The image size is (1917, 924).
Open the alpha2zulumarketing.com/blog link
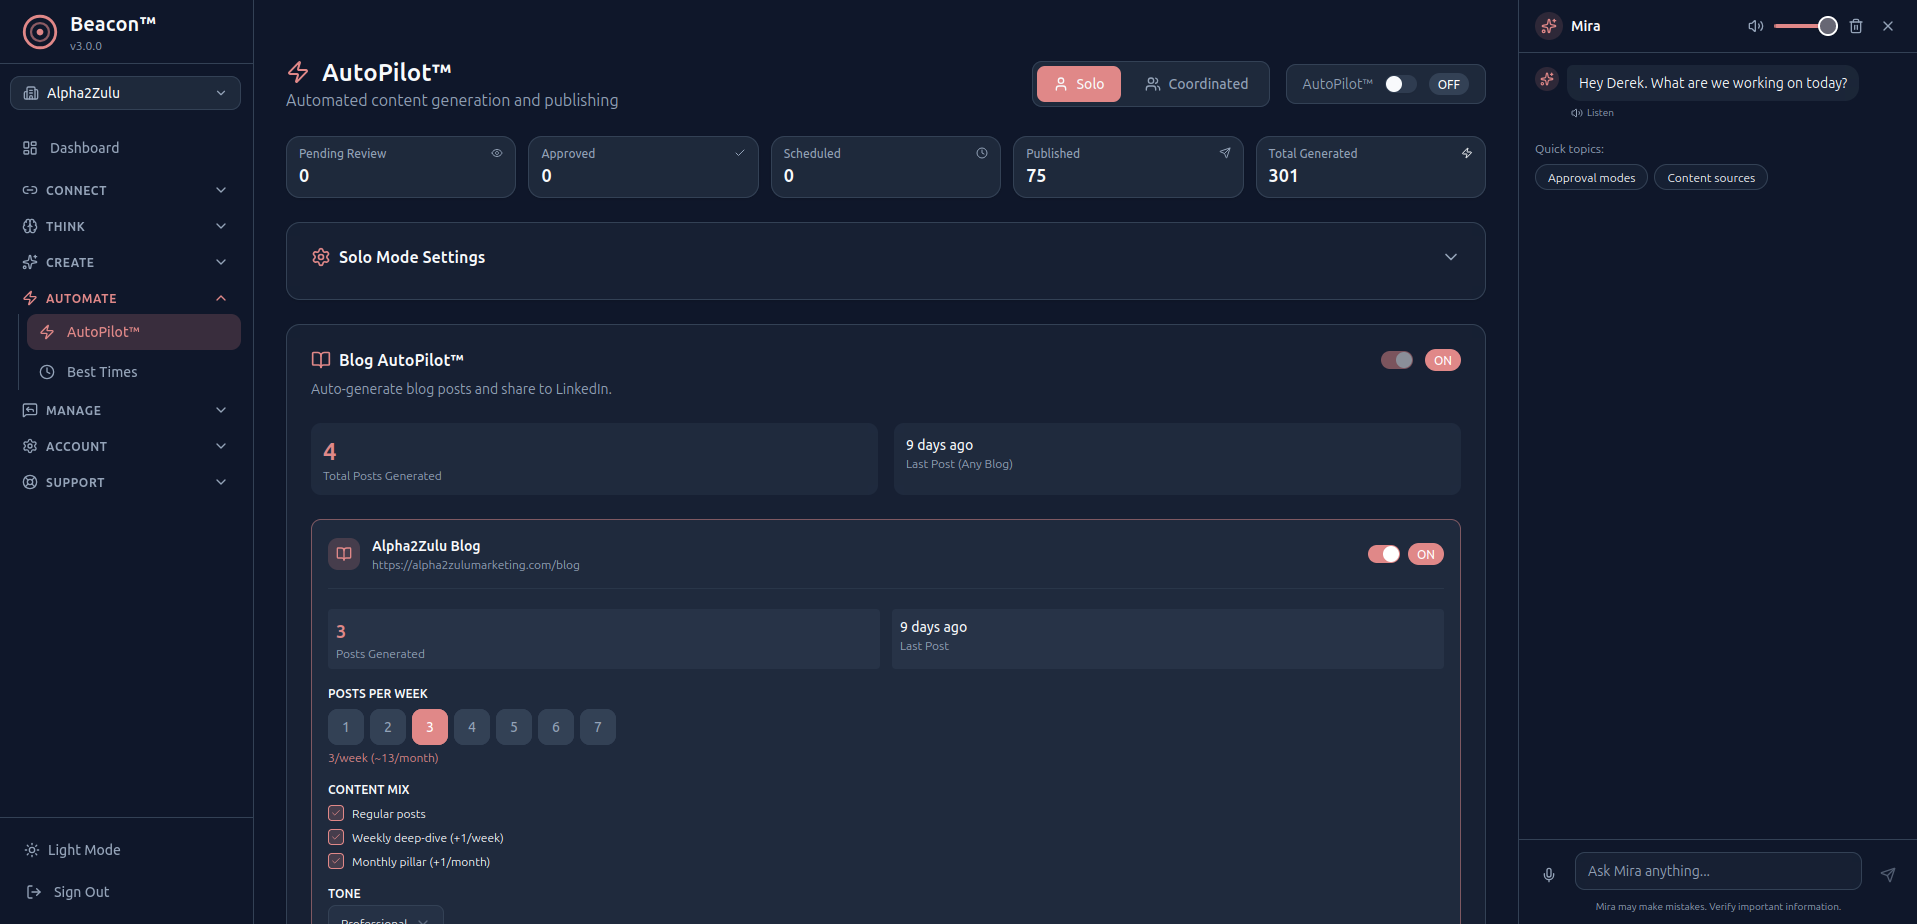pos(476,565)
